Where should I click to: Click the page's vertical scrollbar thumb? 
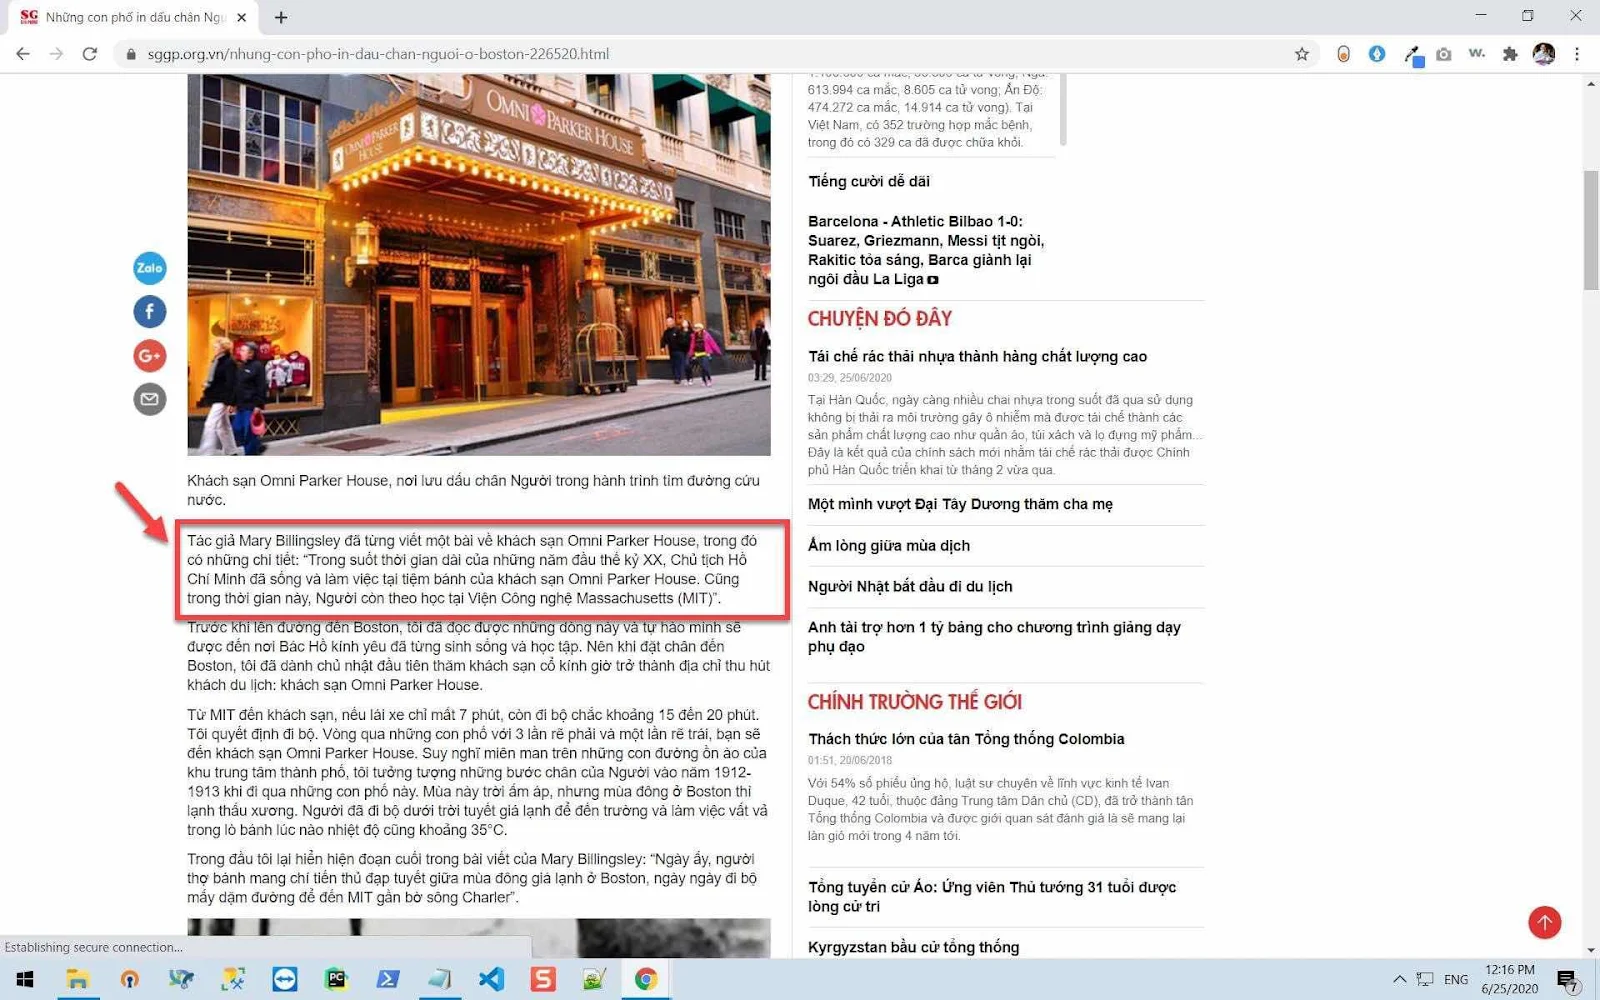1591,230
